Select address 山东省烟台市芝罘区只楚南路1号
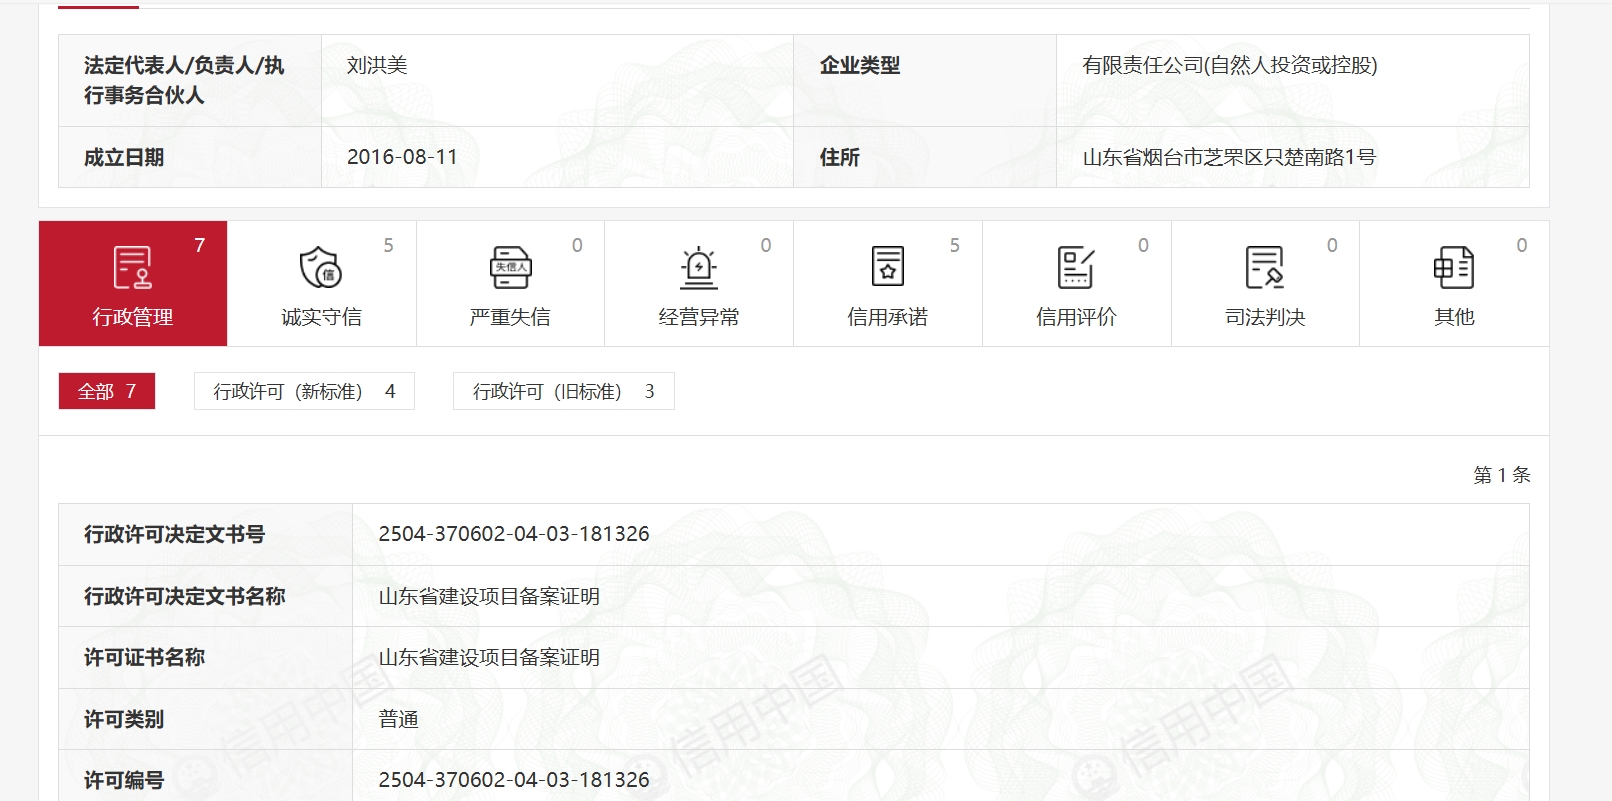This screenshot has height=801, width=1612. 1229,157
